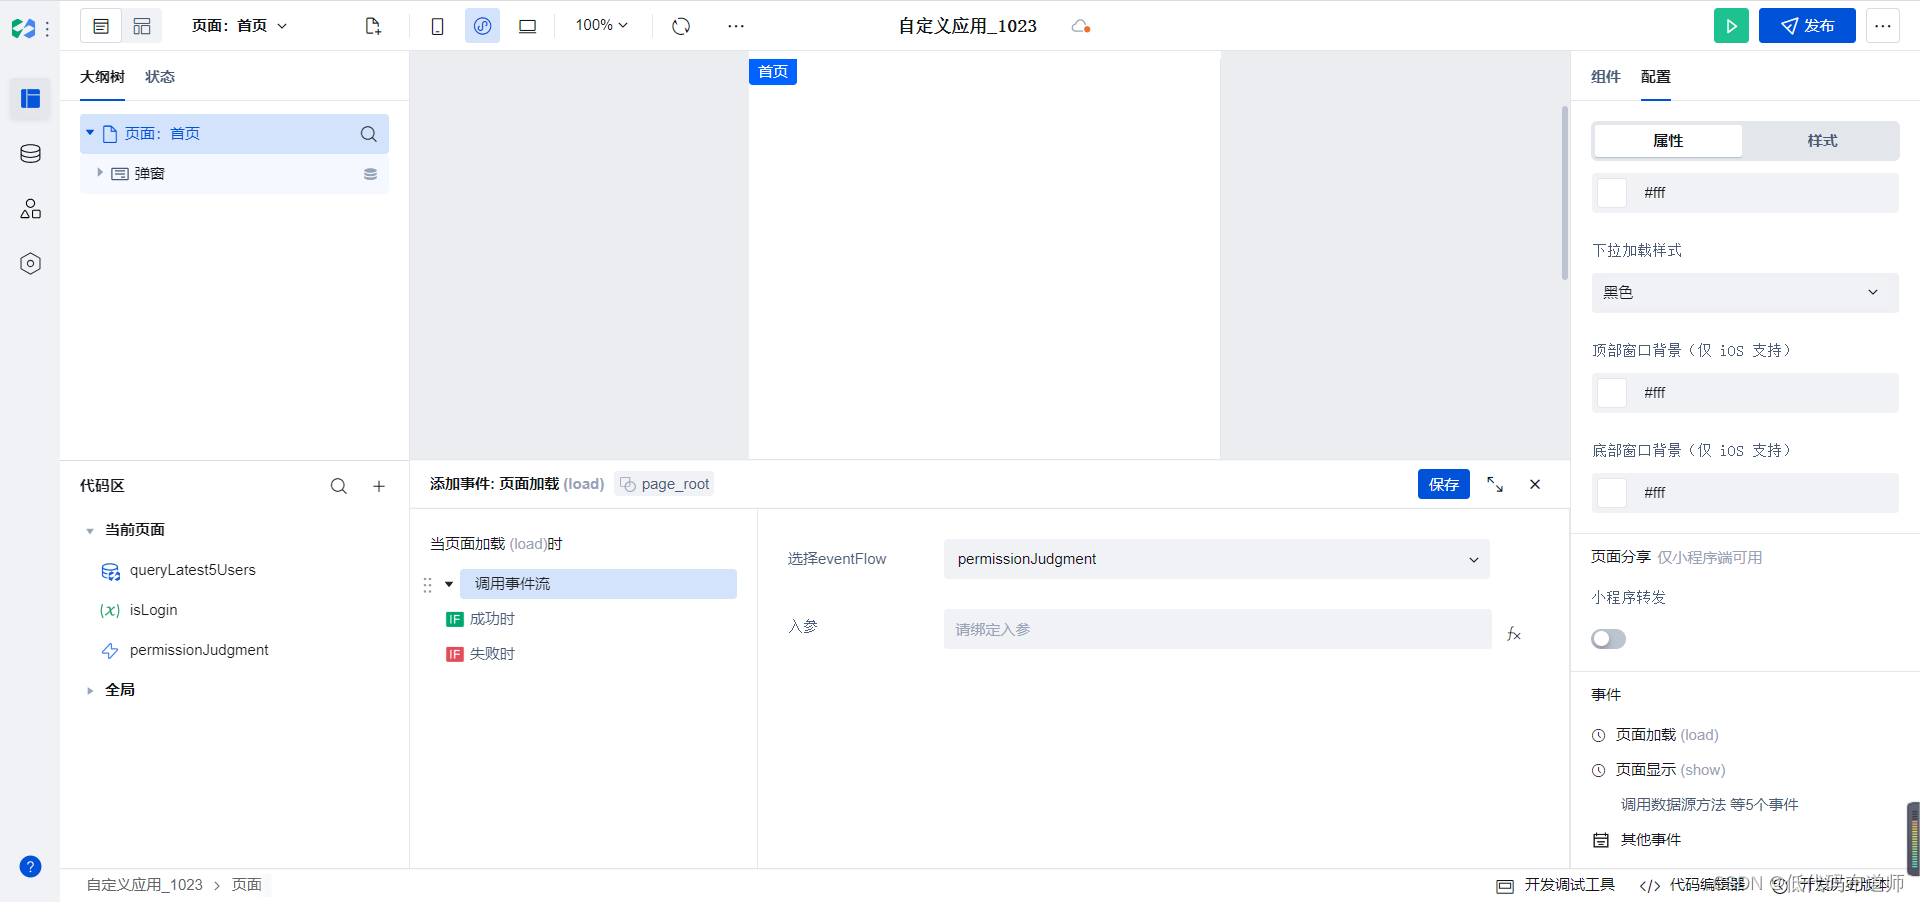The image size is (1920, 902).
Task: Open the page design sidebar icon
Action: point(30,98)
